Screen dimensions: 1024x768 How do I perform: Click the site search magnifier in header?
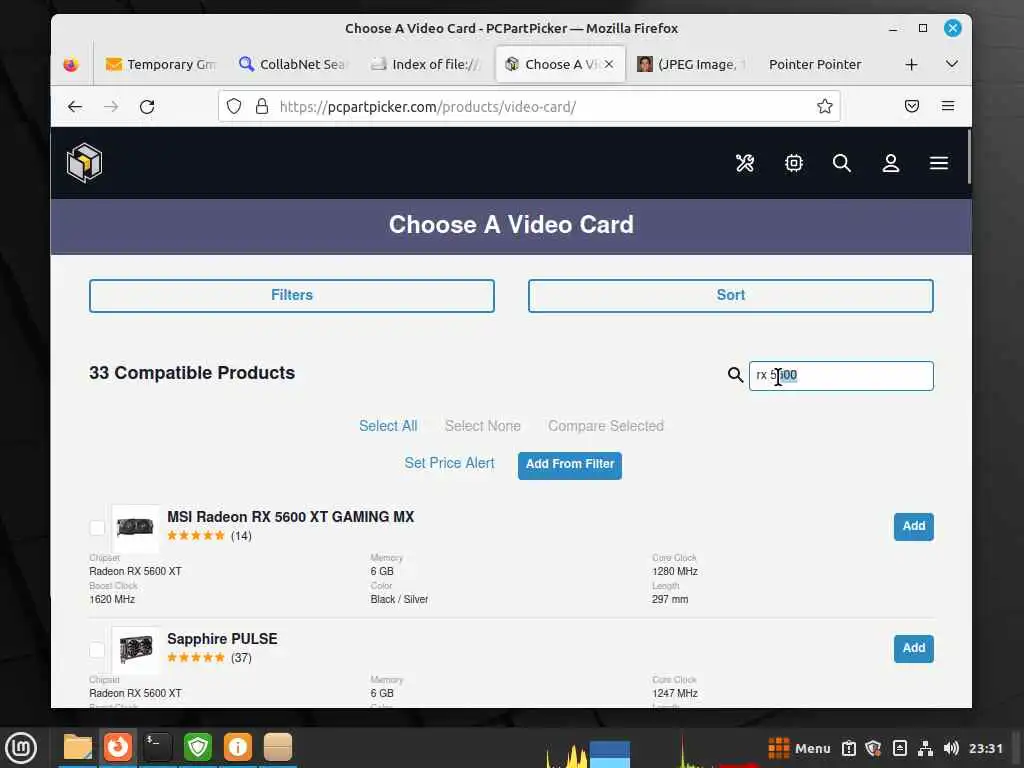pos(842,163)
